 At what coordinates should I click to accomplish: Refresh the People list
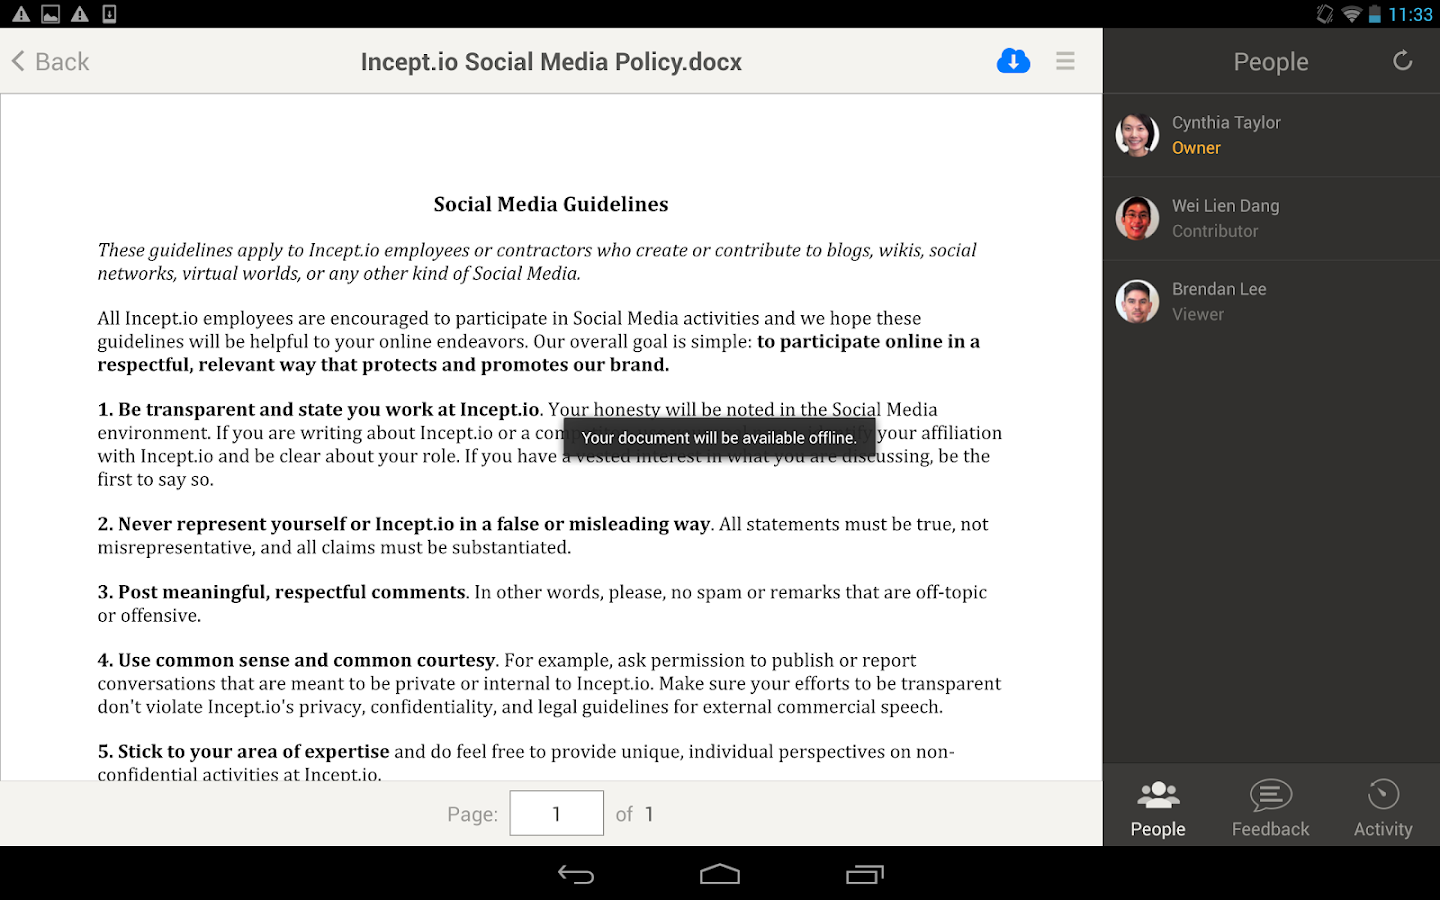pyautogui.click(x=1402, y=61)
